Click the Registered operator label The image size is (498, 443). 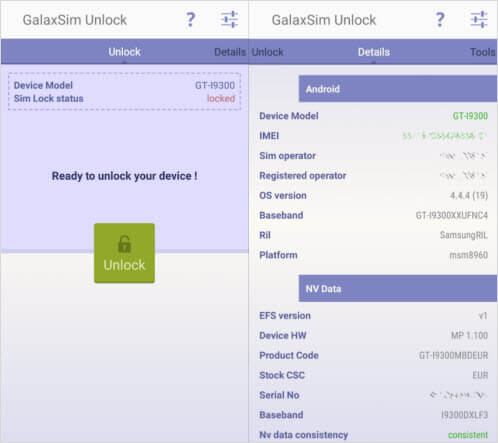click(x=303, y=175)
